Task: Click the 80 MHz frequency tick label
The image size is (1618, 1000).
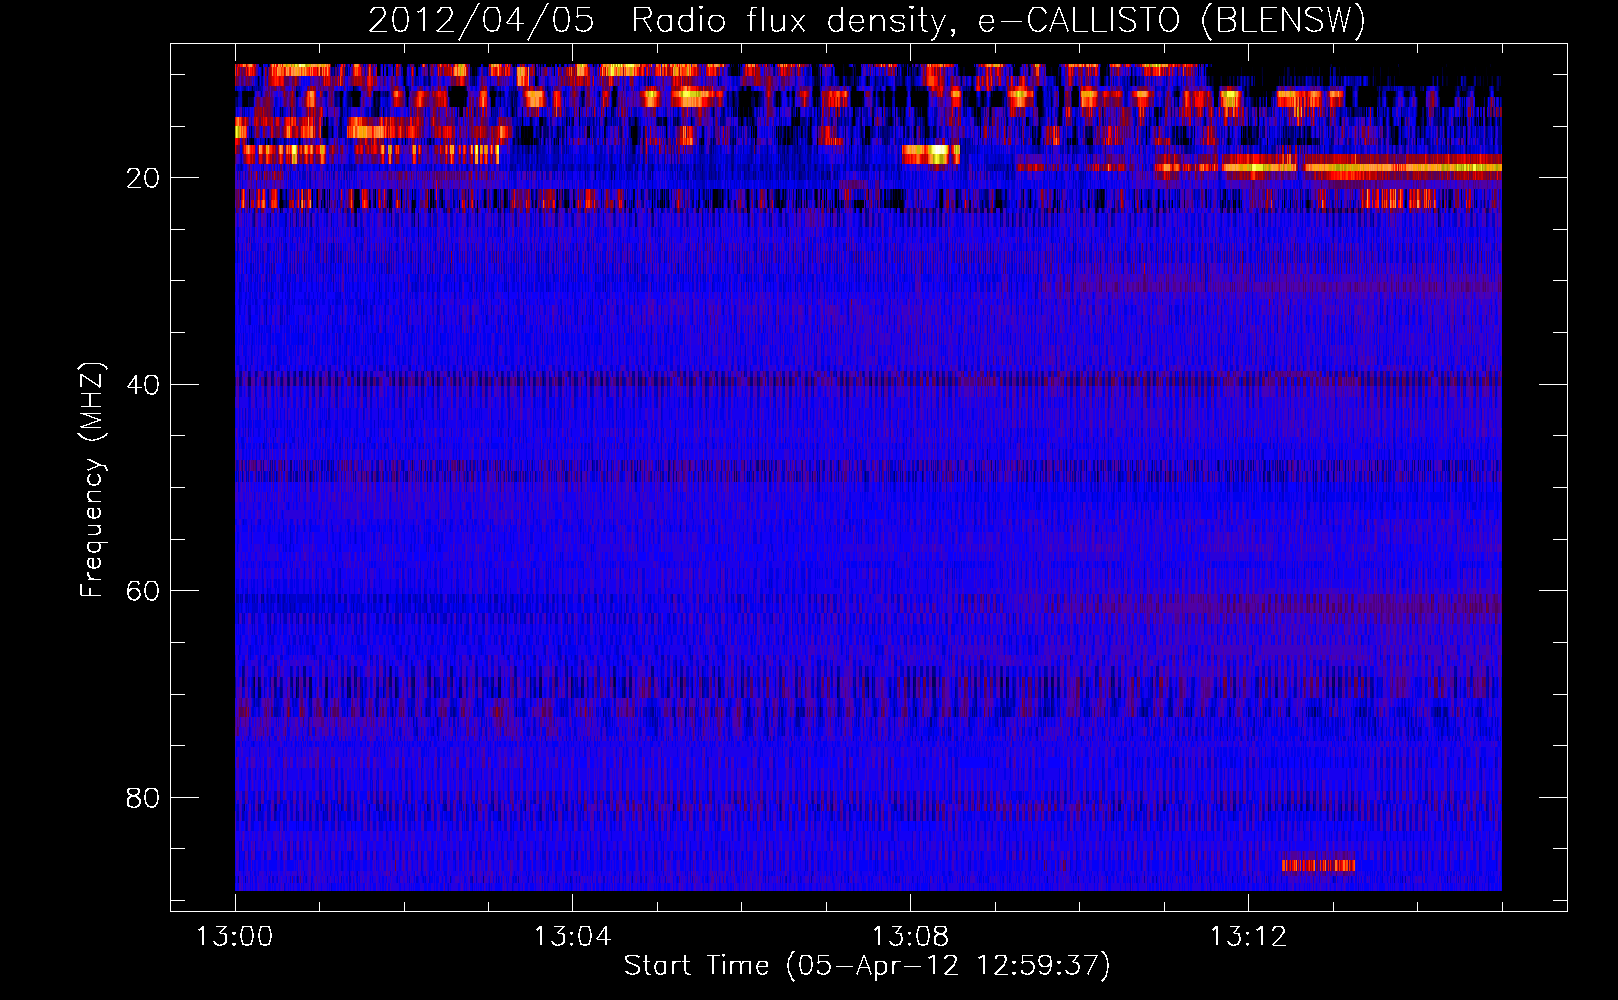Action: (143, 798)
